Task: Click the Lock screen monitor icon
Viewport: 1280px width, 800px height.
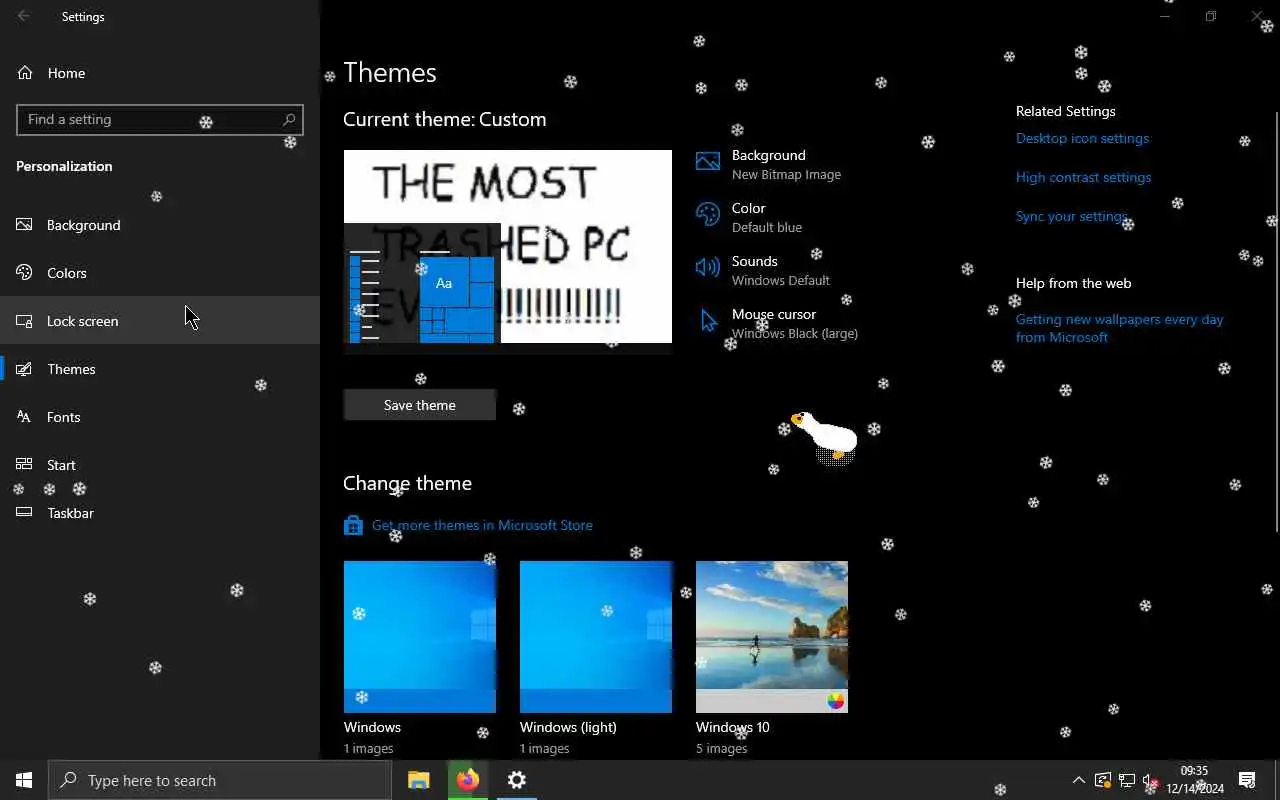Action: (25, 321)
